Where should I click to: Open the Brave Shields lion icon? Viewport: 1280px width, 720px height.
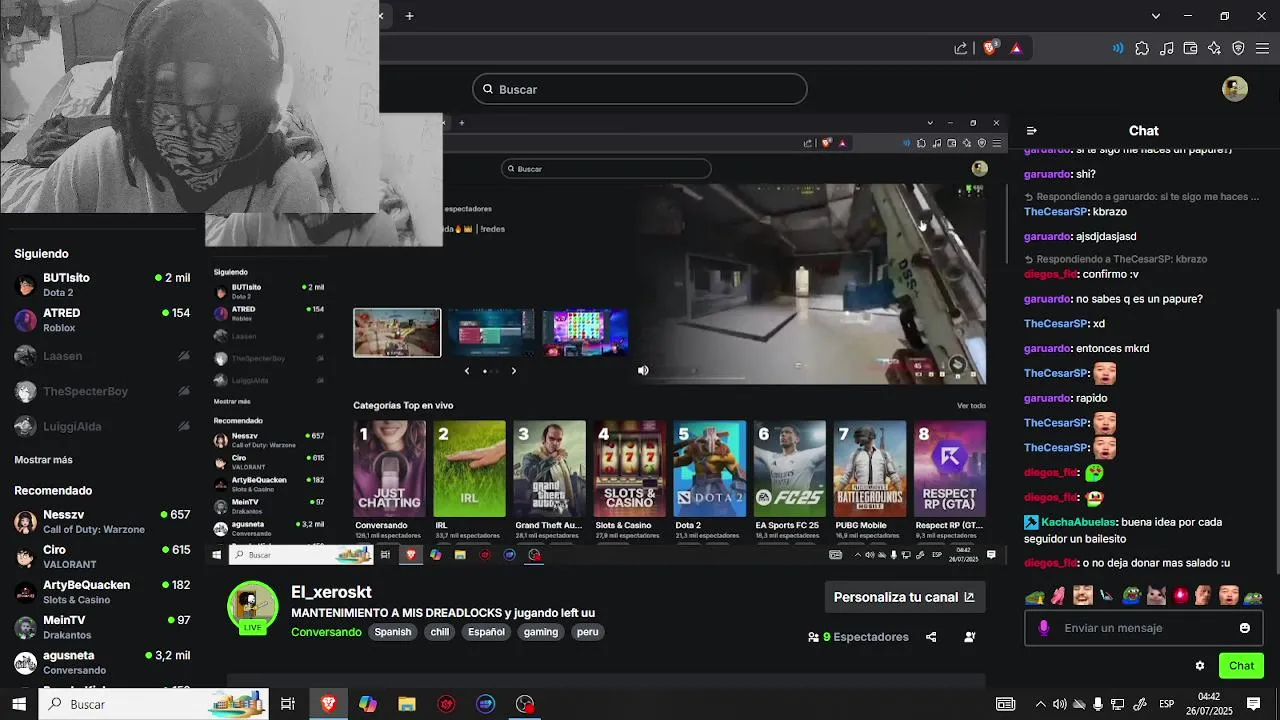[x=990, y=48]
